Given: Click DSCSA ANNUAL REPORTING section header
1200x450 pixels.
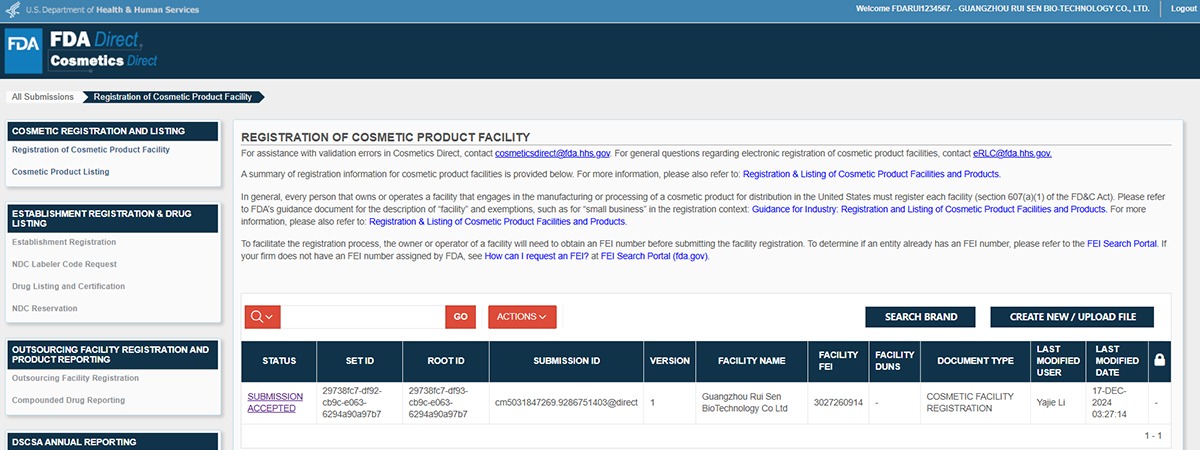Looking at the screenshot, I should point(111,441).
